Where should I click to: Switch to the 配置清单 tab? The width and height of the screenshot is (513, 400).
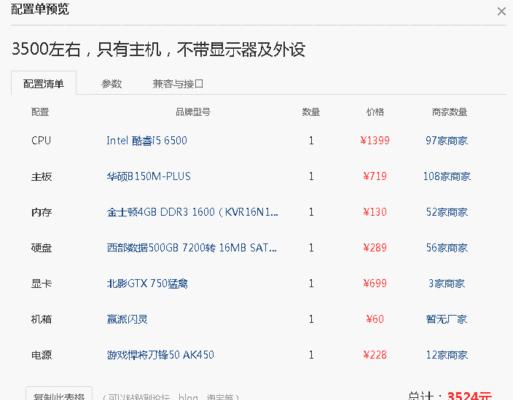[44, 83]
